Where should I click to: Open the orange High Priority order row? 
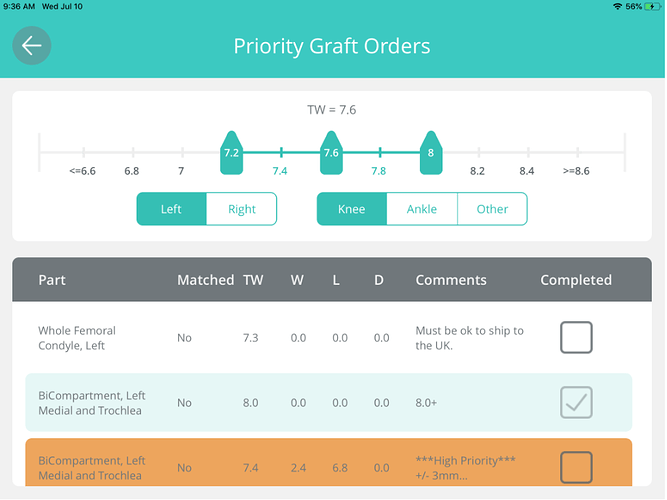click(329, 462)
